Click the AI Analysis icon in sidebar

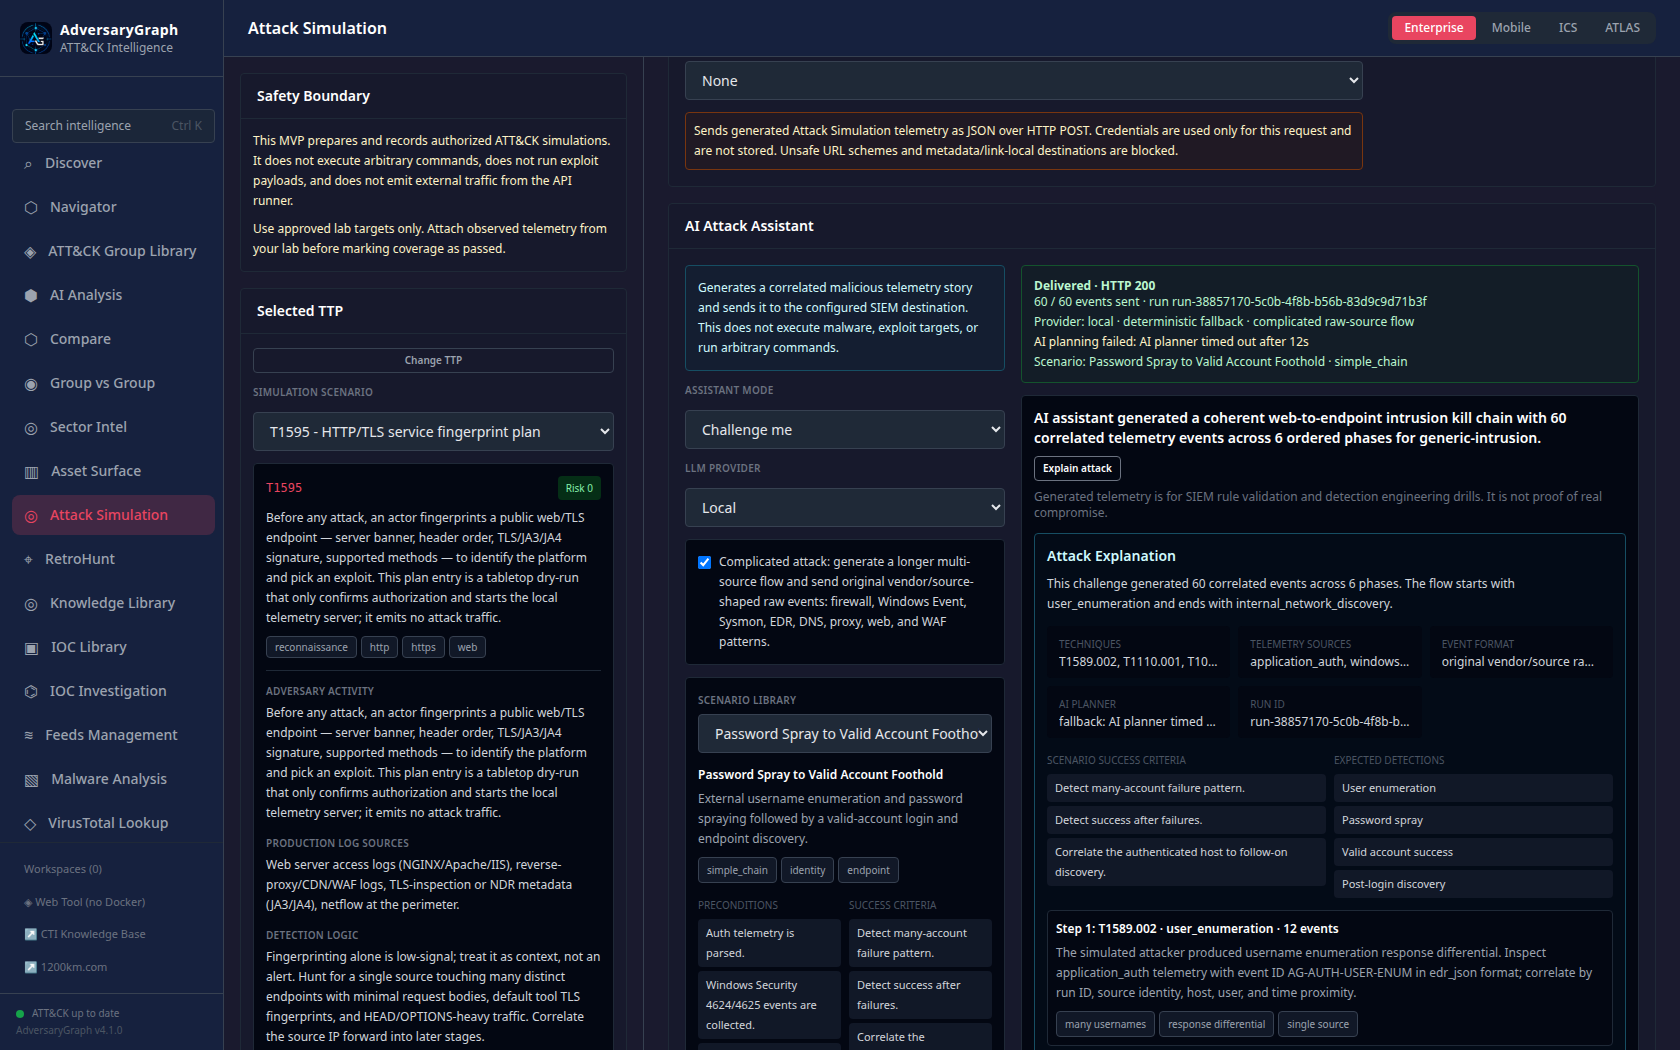(31, 296)
